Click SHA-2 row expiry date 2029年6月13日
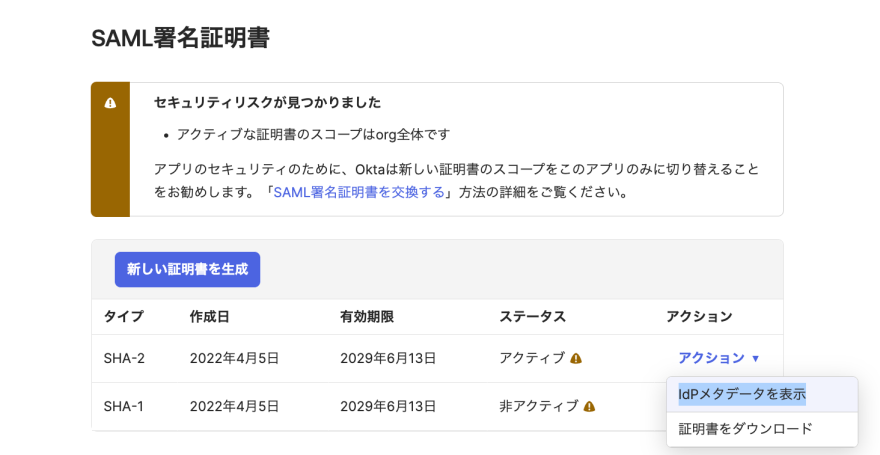880x455 pixels. [x=388, y=358]
